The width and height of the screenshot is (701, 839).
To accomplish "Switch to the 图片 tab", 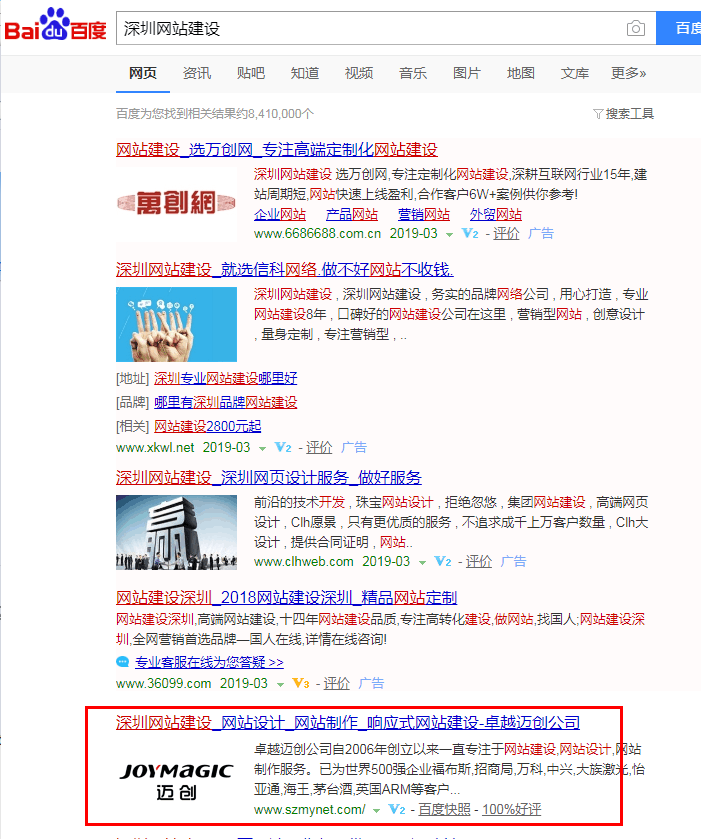I will (x=466, y=73).
